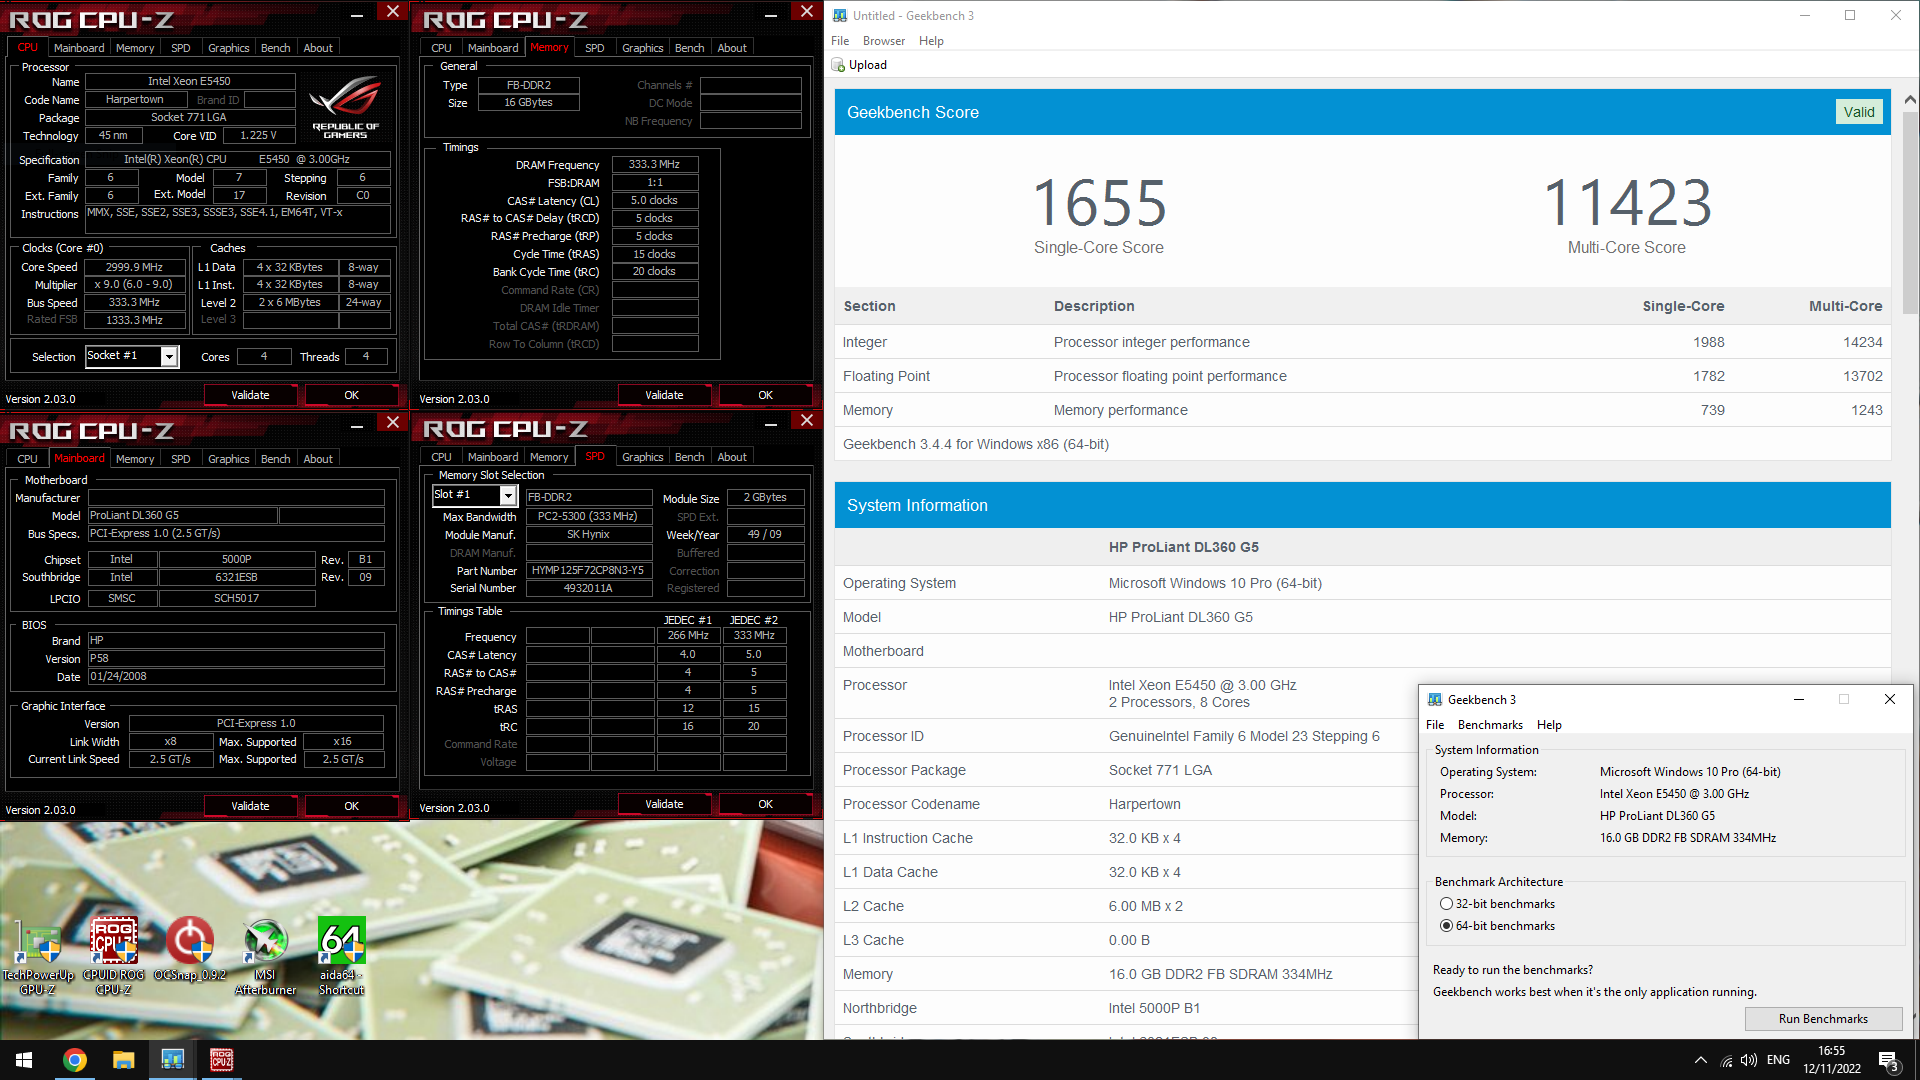The height and width of the screenshot is (1080, 1920).
Task: Click the Integer section row
Action: click(x=1362, y=342)
